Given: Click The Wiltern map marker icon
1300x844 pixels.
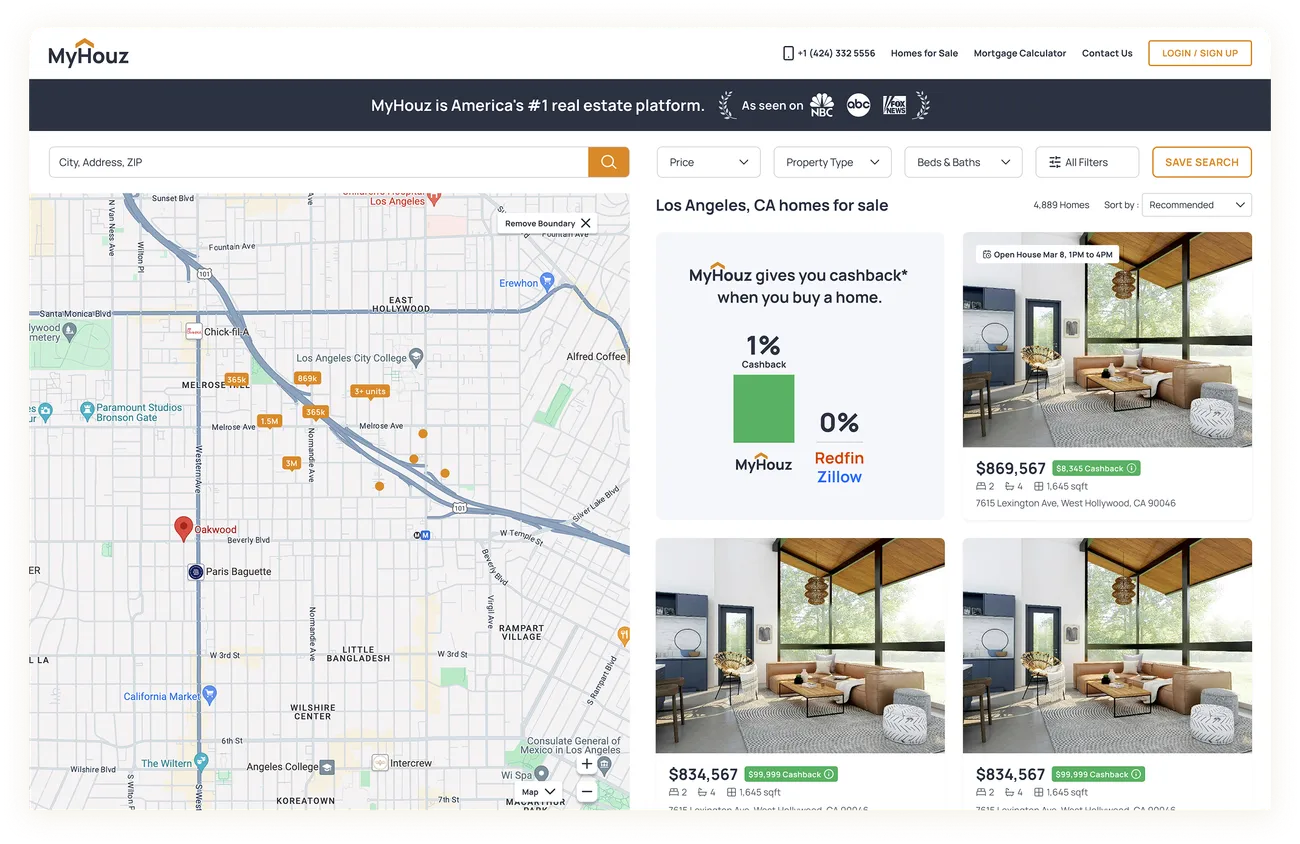Looking at the screenshot, I should point(201,762).
